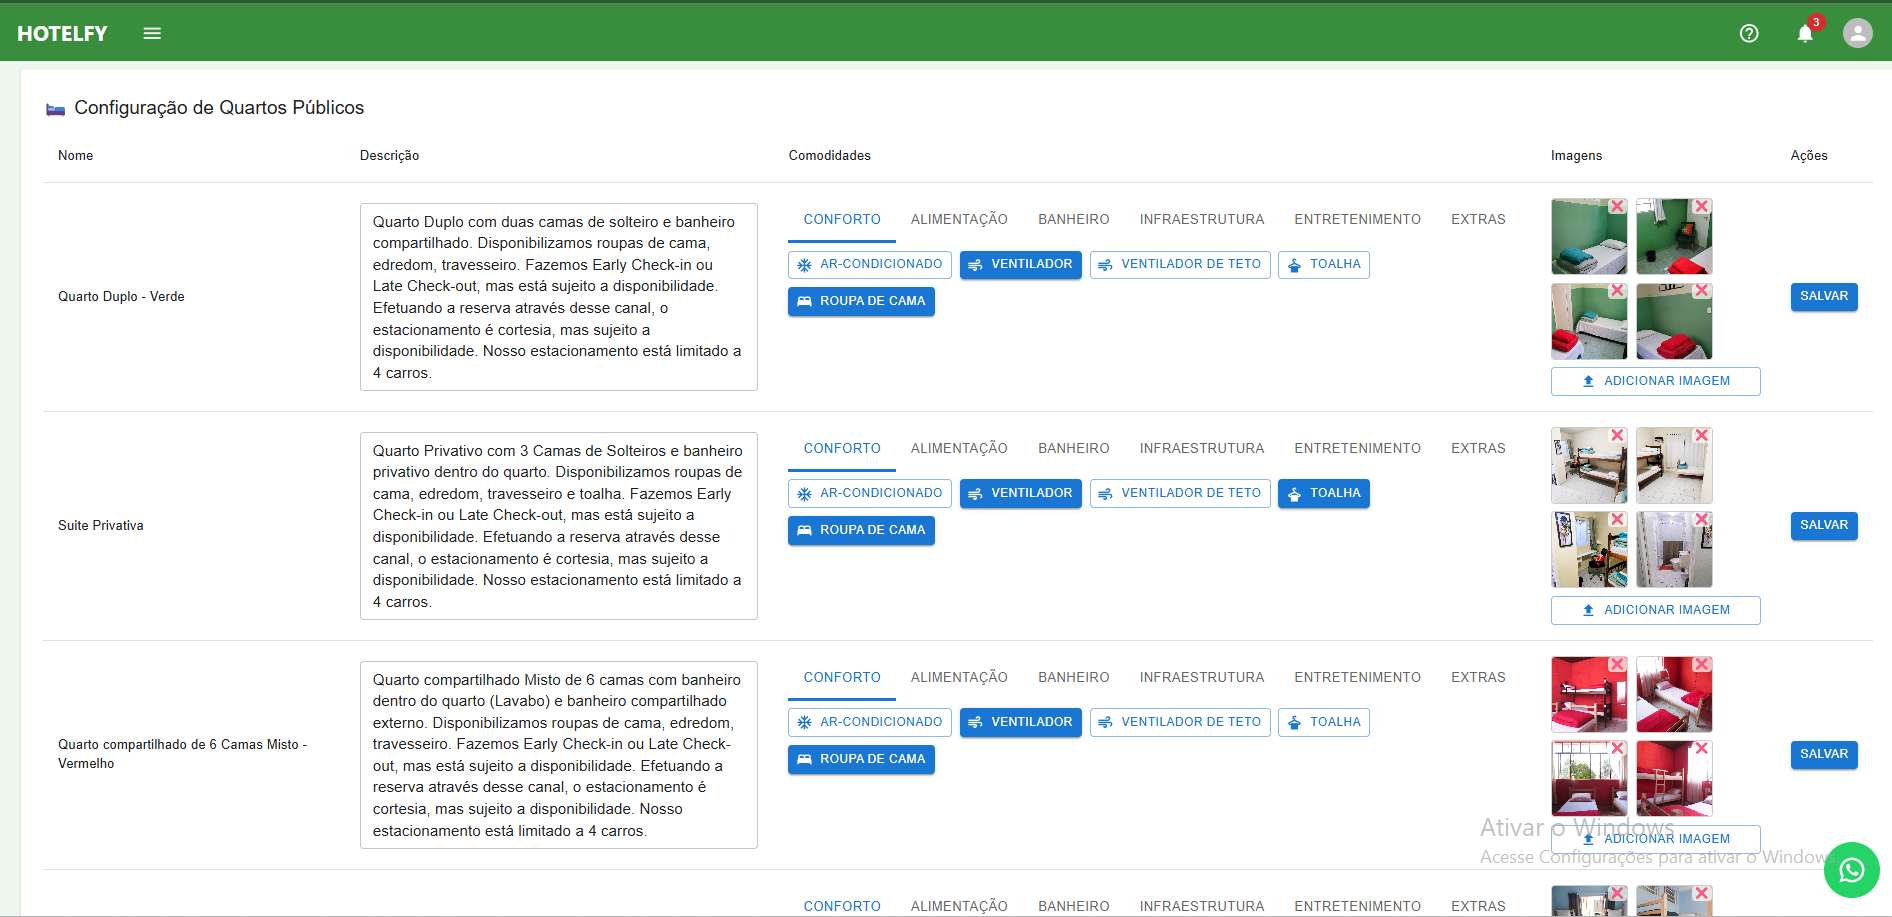Delete the second Suite Privativa image
Viewport: 1892px width, 917px height.
1701,435
